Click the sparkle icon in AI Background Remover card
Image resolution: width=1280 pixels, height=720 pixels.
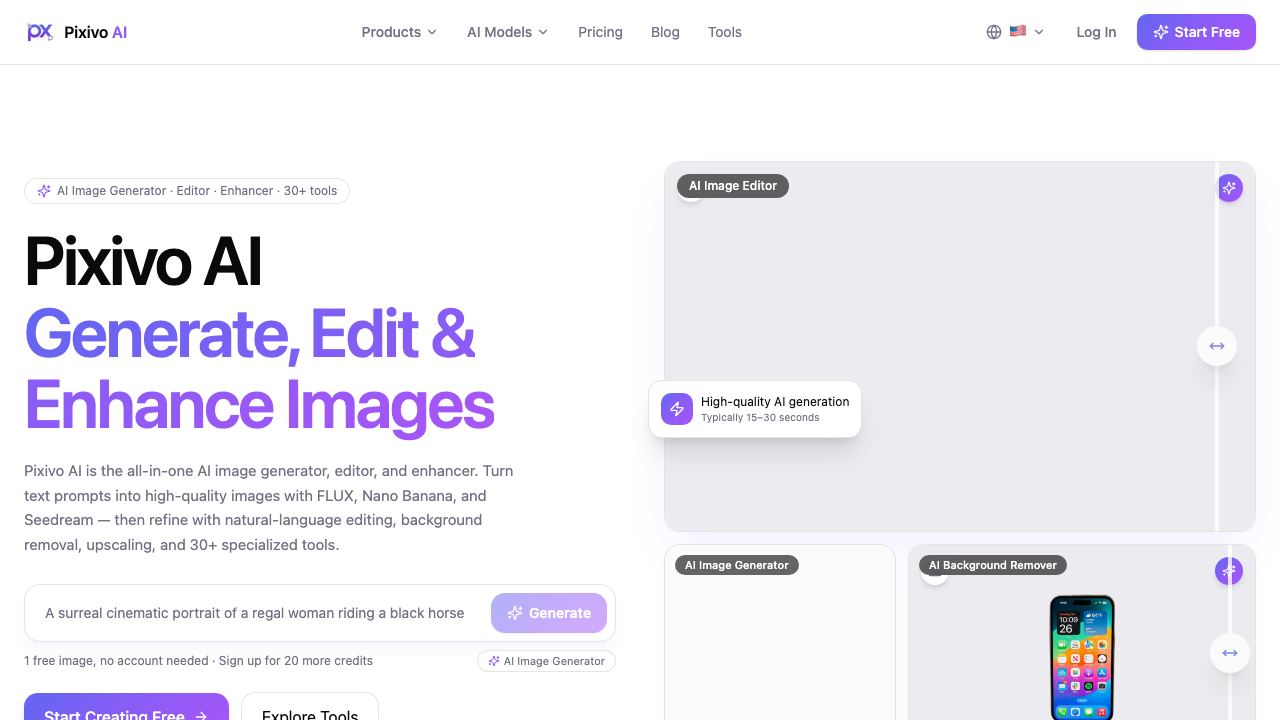point(1229,571)
